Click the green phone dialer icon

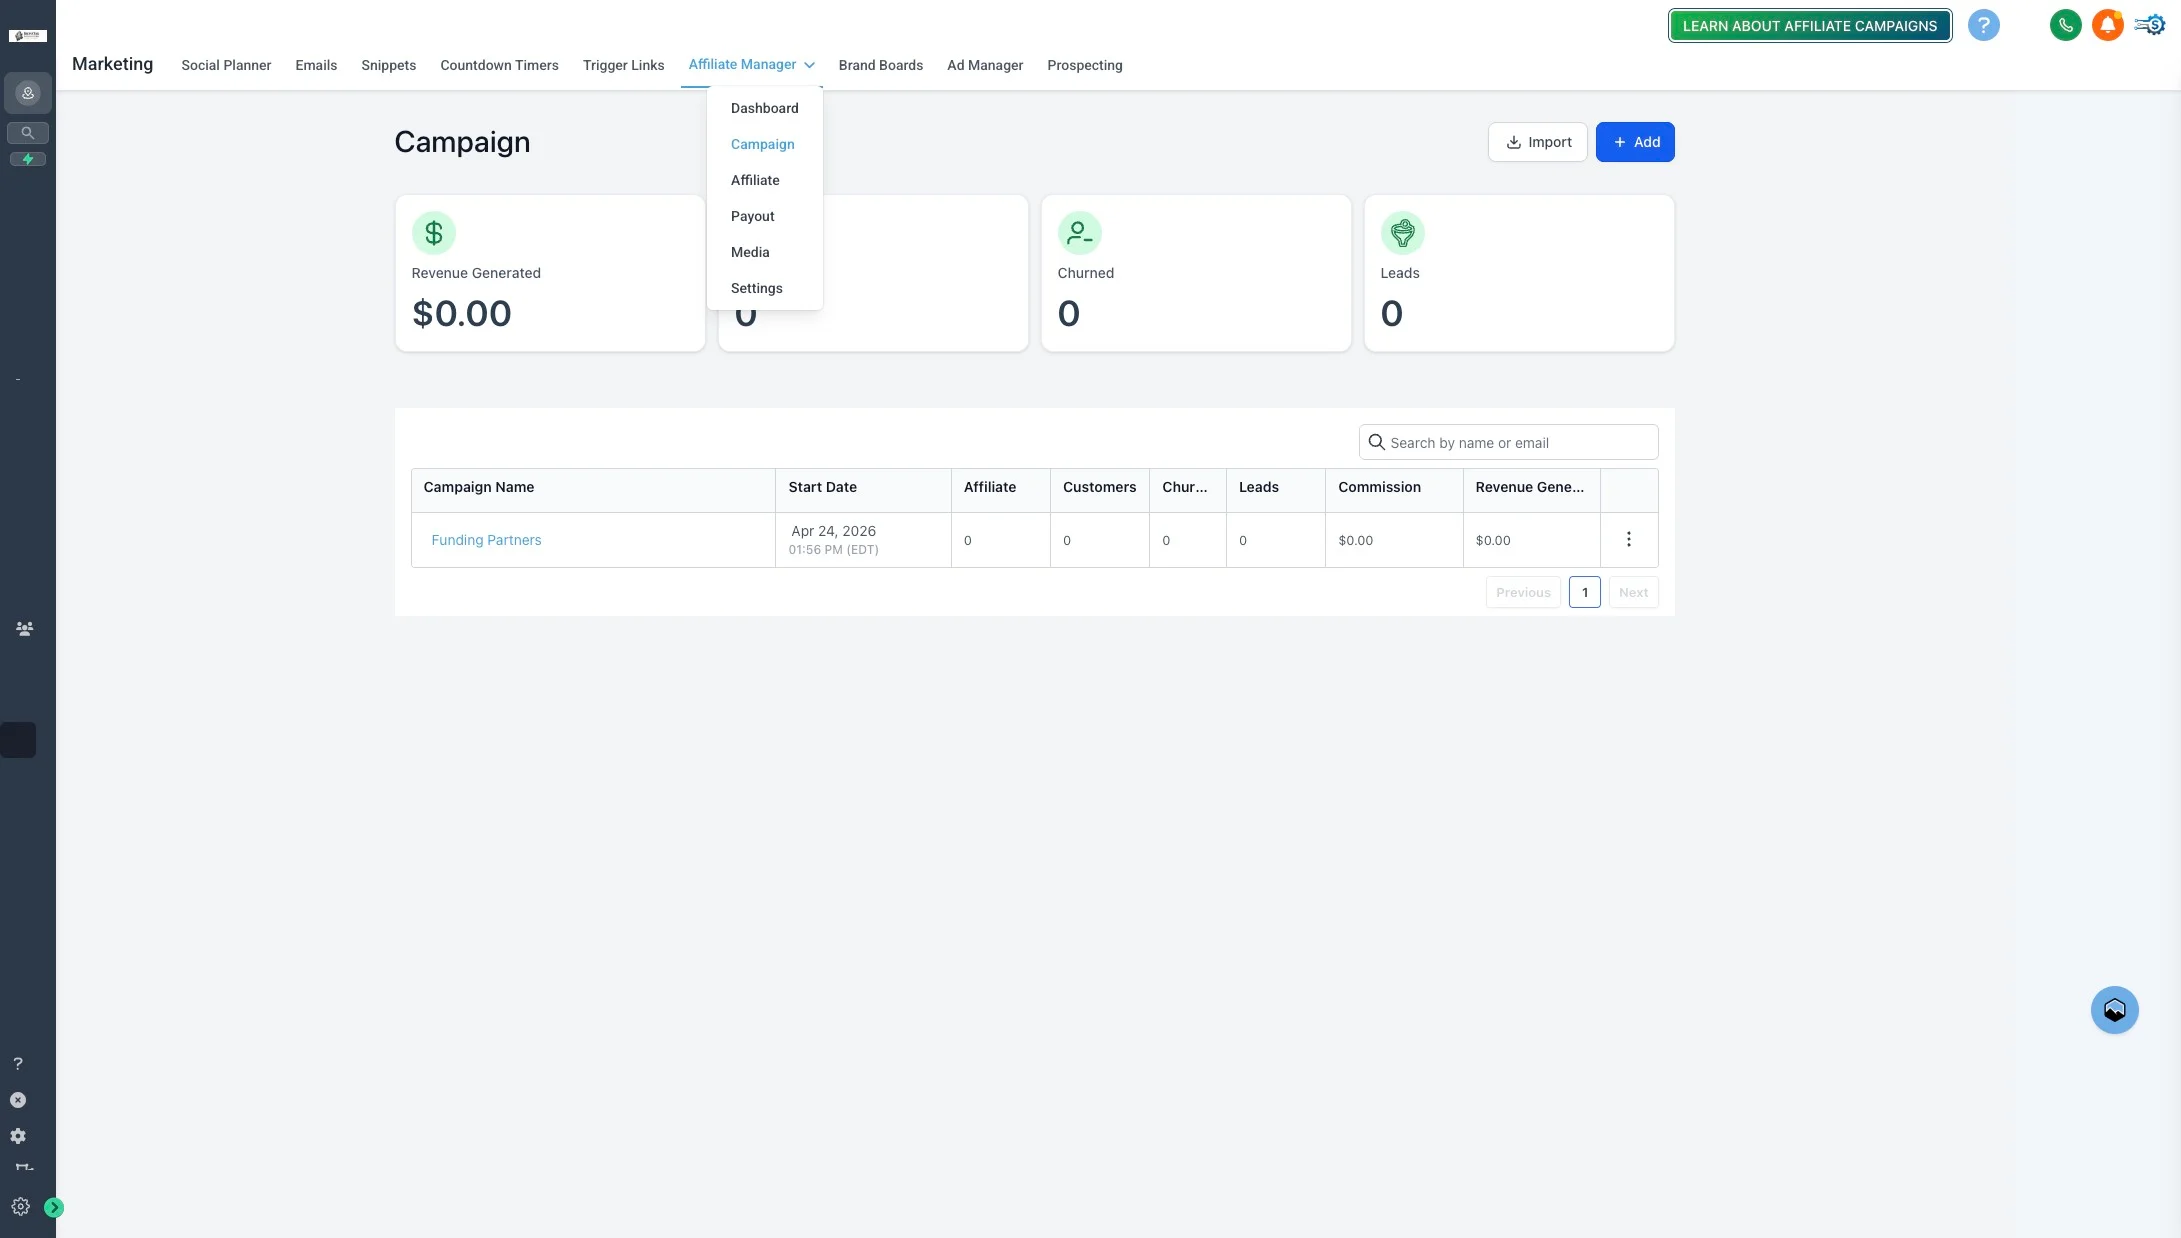(x=2065, y=25)
